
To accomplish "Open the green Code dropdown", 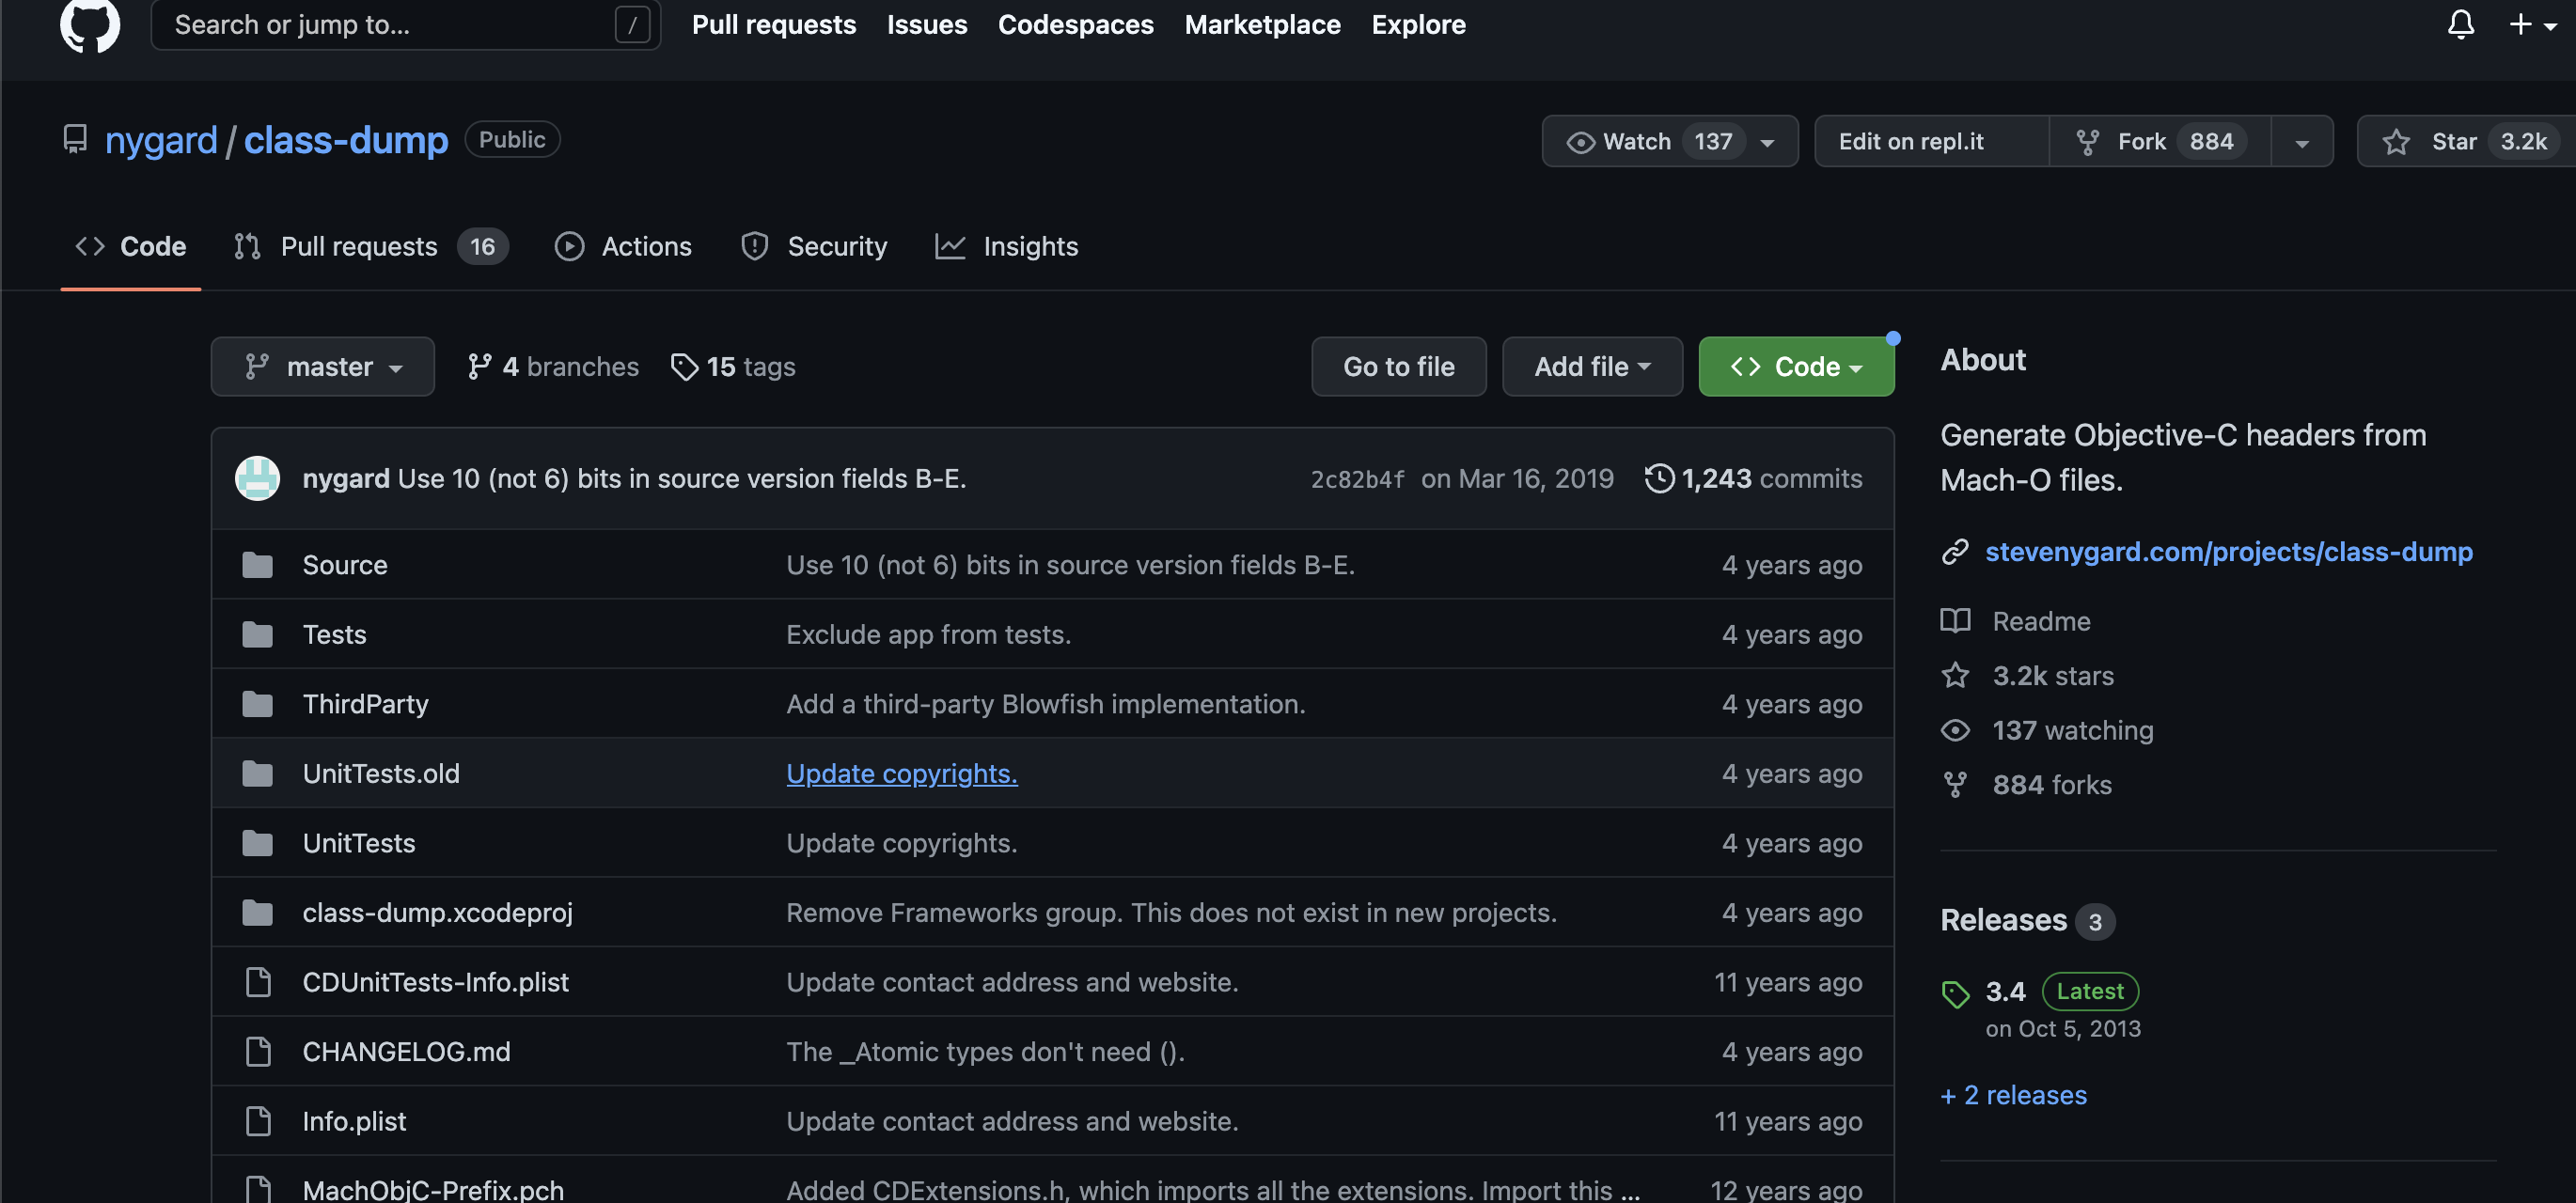I will 1795,367.
